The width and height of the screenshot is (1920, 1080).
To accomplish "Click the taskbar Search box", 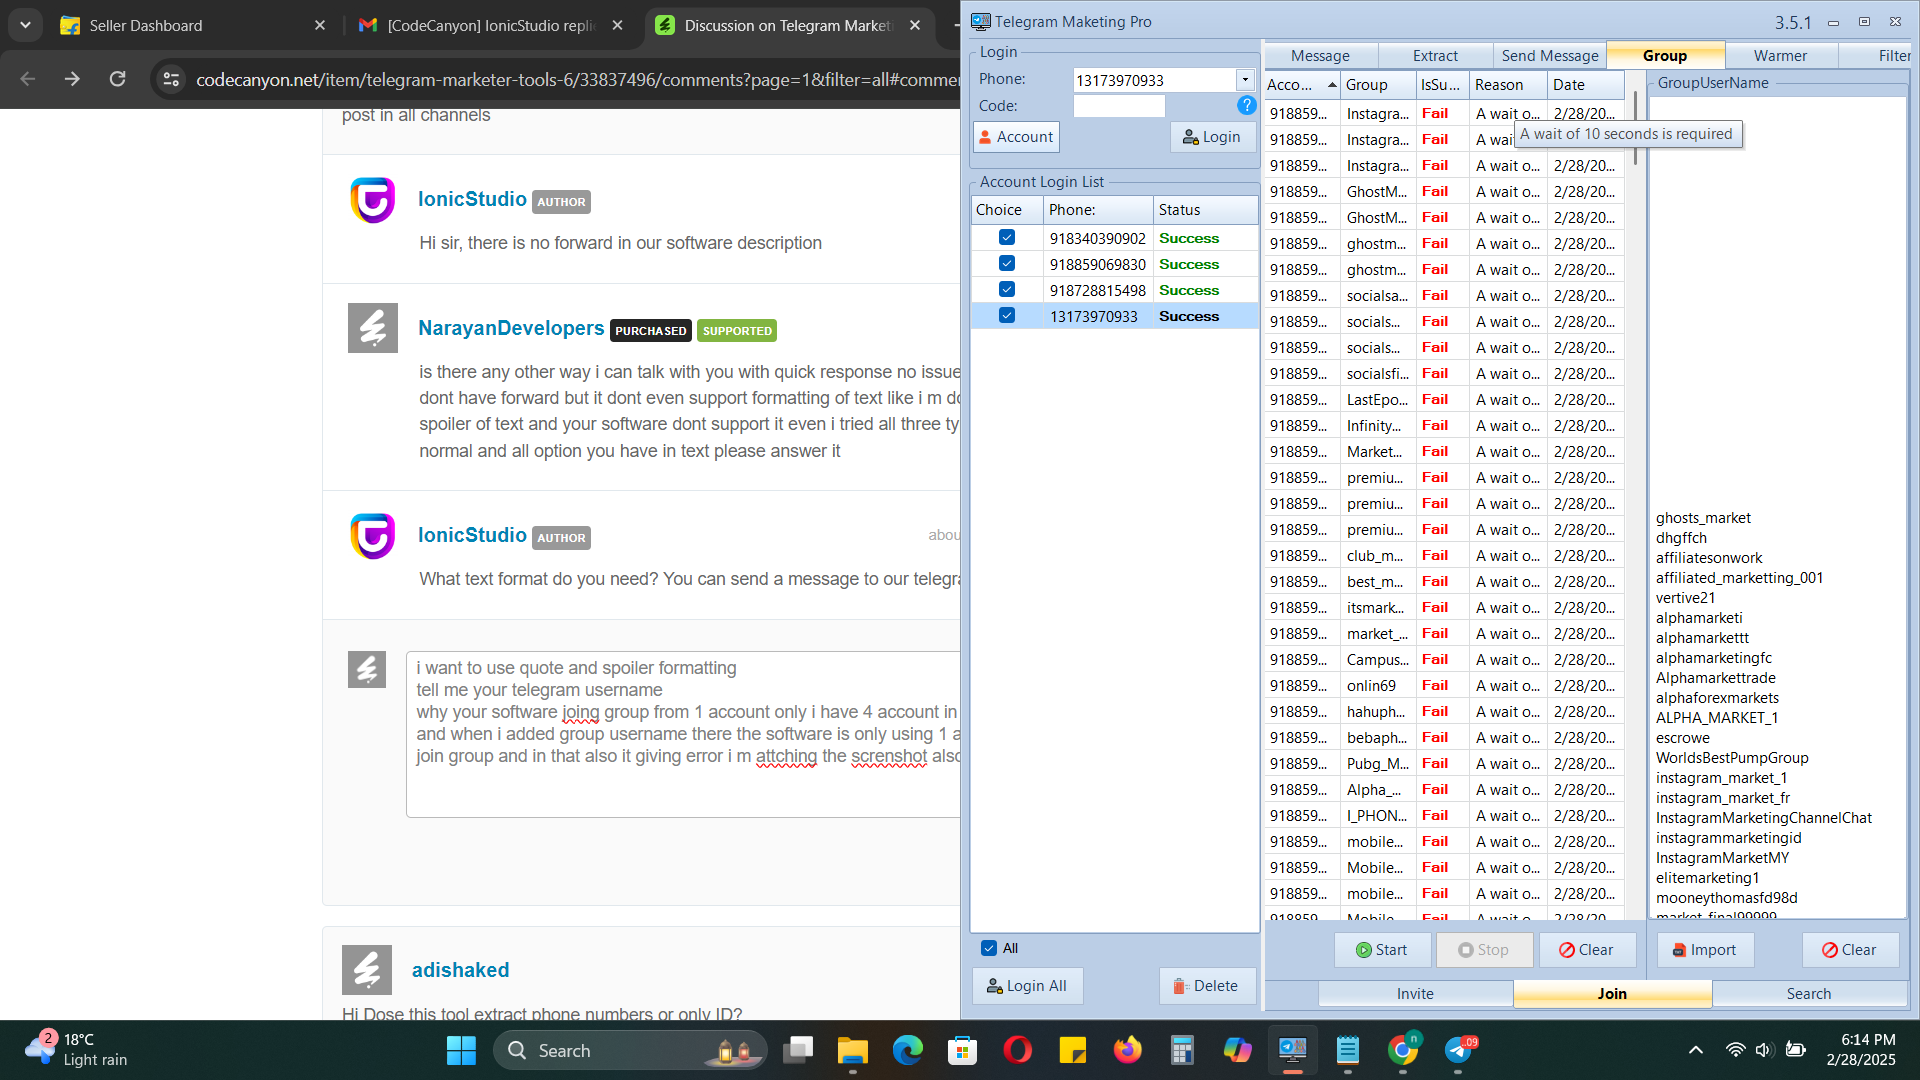I will point(630,1050).
